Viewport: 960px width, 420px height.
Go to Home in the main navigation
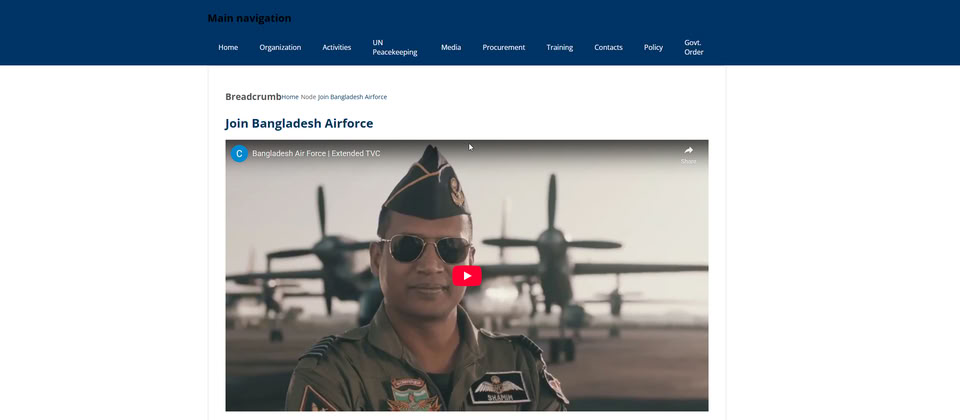(228, 47)
